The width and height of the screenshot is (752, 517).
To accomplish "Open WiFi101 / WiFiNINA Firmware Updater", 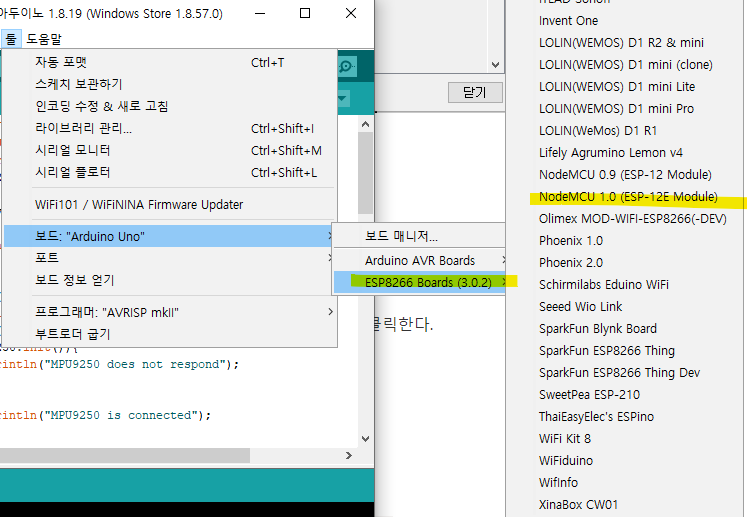I will [170, 205].
